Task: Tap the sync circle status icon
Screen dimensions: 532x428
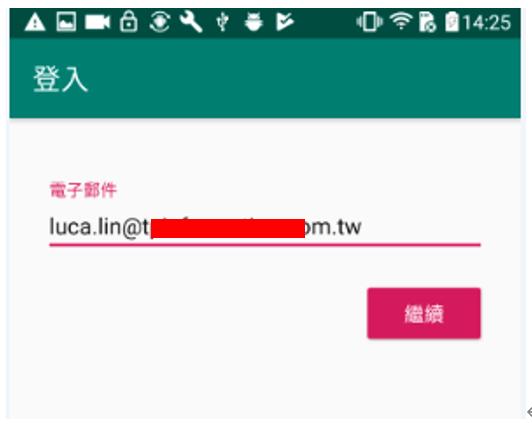Action: [x=160, y=22]
